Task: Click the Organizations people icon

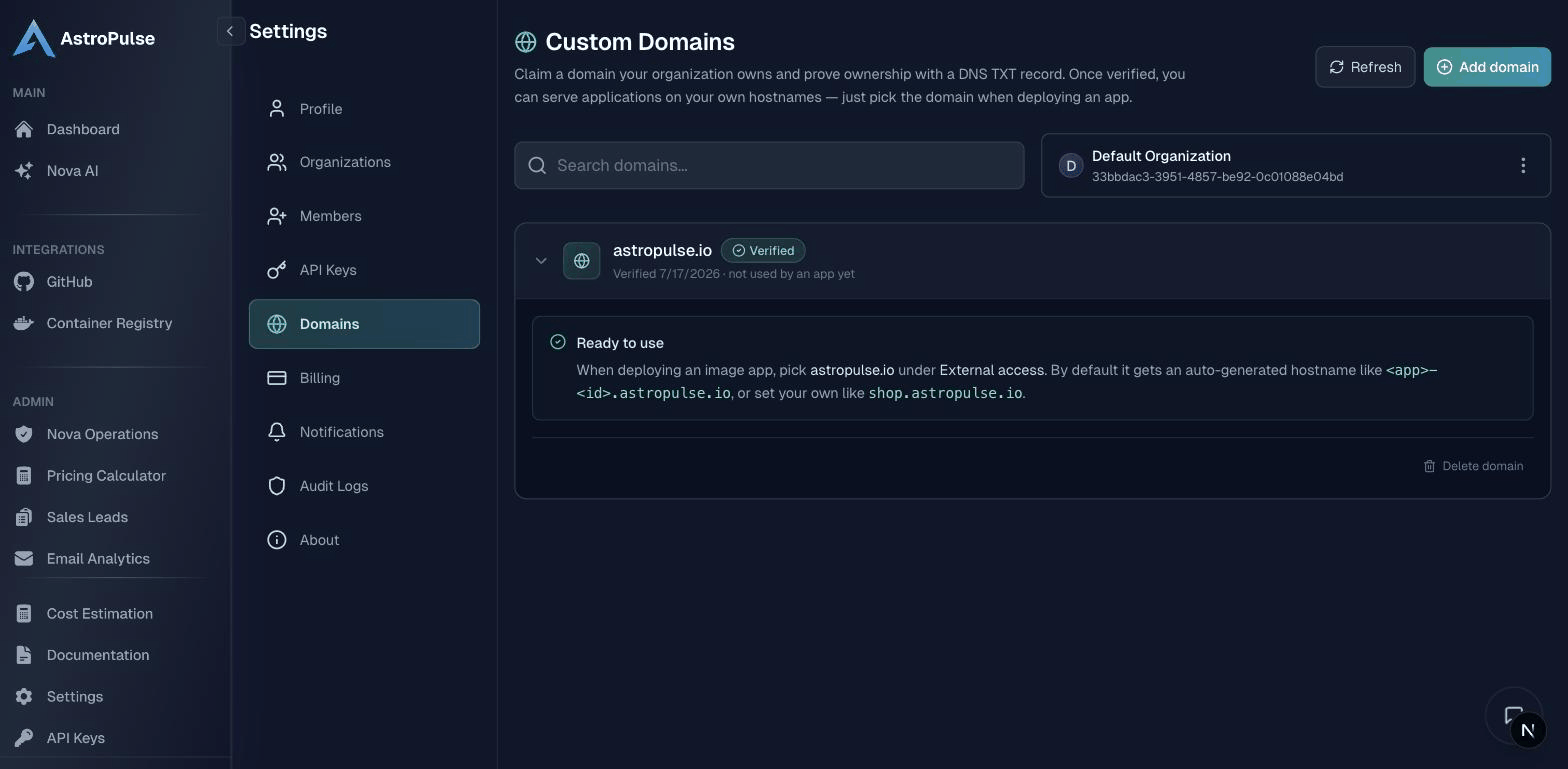Action: click(x=277, y=162)
